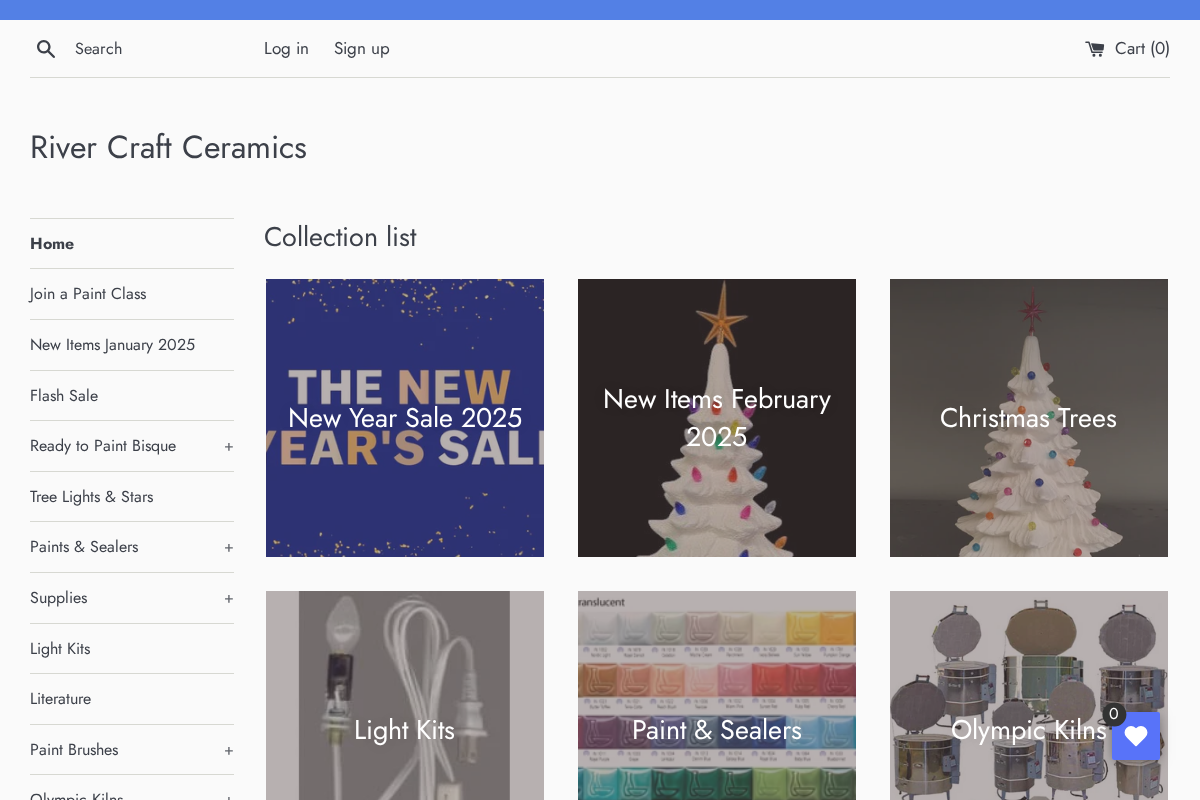The height and width of the screenshot is (800, 1200).
Task: Expand the Supplies category
Action: tap(228, 598)
